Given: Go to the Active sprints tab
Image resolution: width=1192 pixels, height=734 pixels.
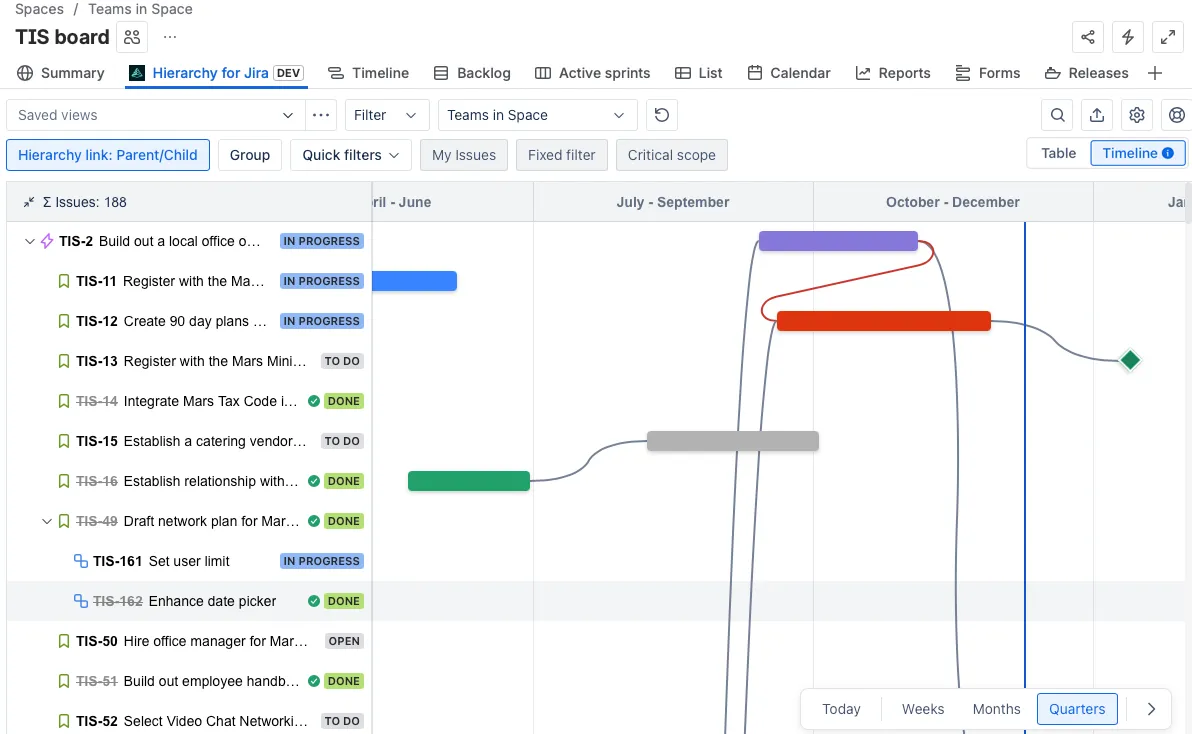Looking at the screenshot, I should tap(593, 73).
